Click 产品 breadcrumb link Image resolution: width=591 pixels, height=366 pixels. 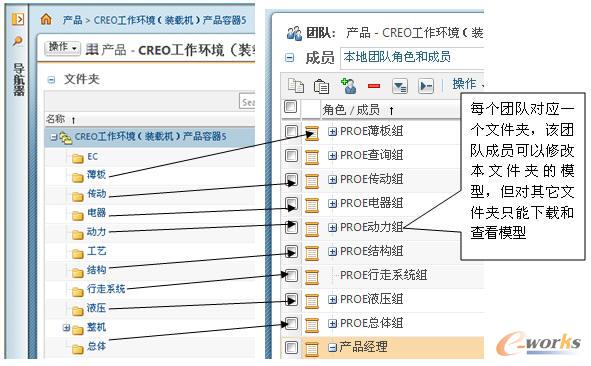click(x=72, y=19)
